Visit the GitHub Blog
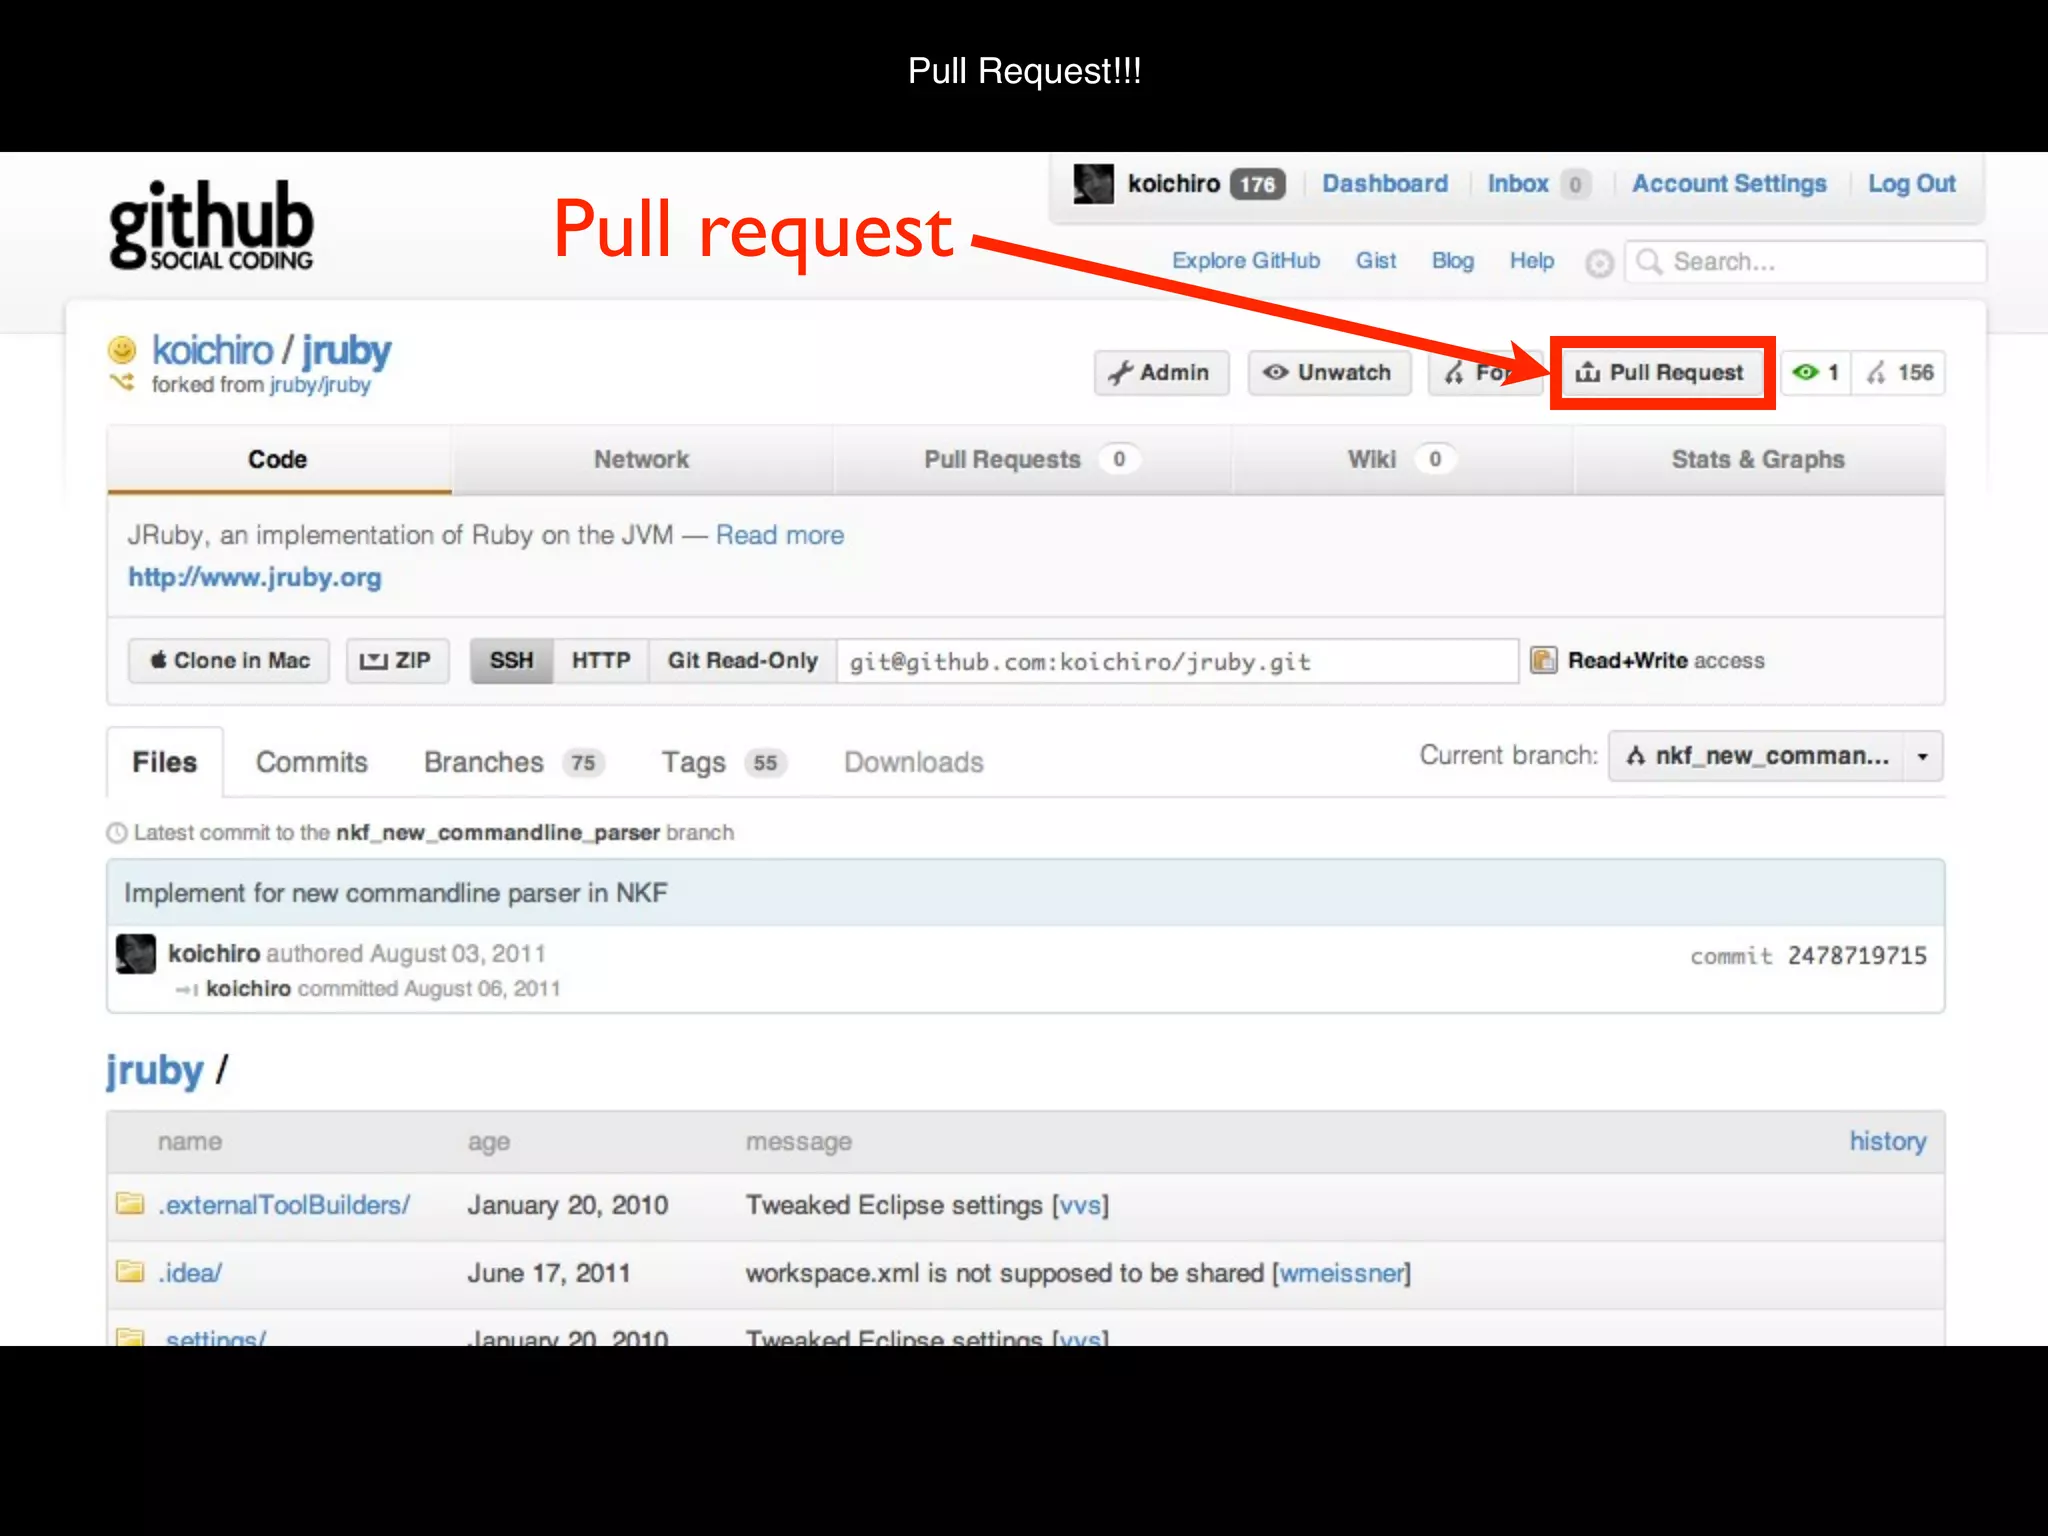The image size is (2048, 1536). coord(1453,261)
